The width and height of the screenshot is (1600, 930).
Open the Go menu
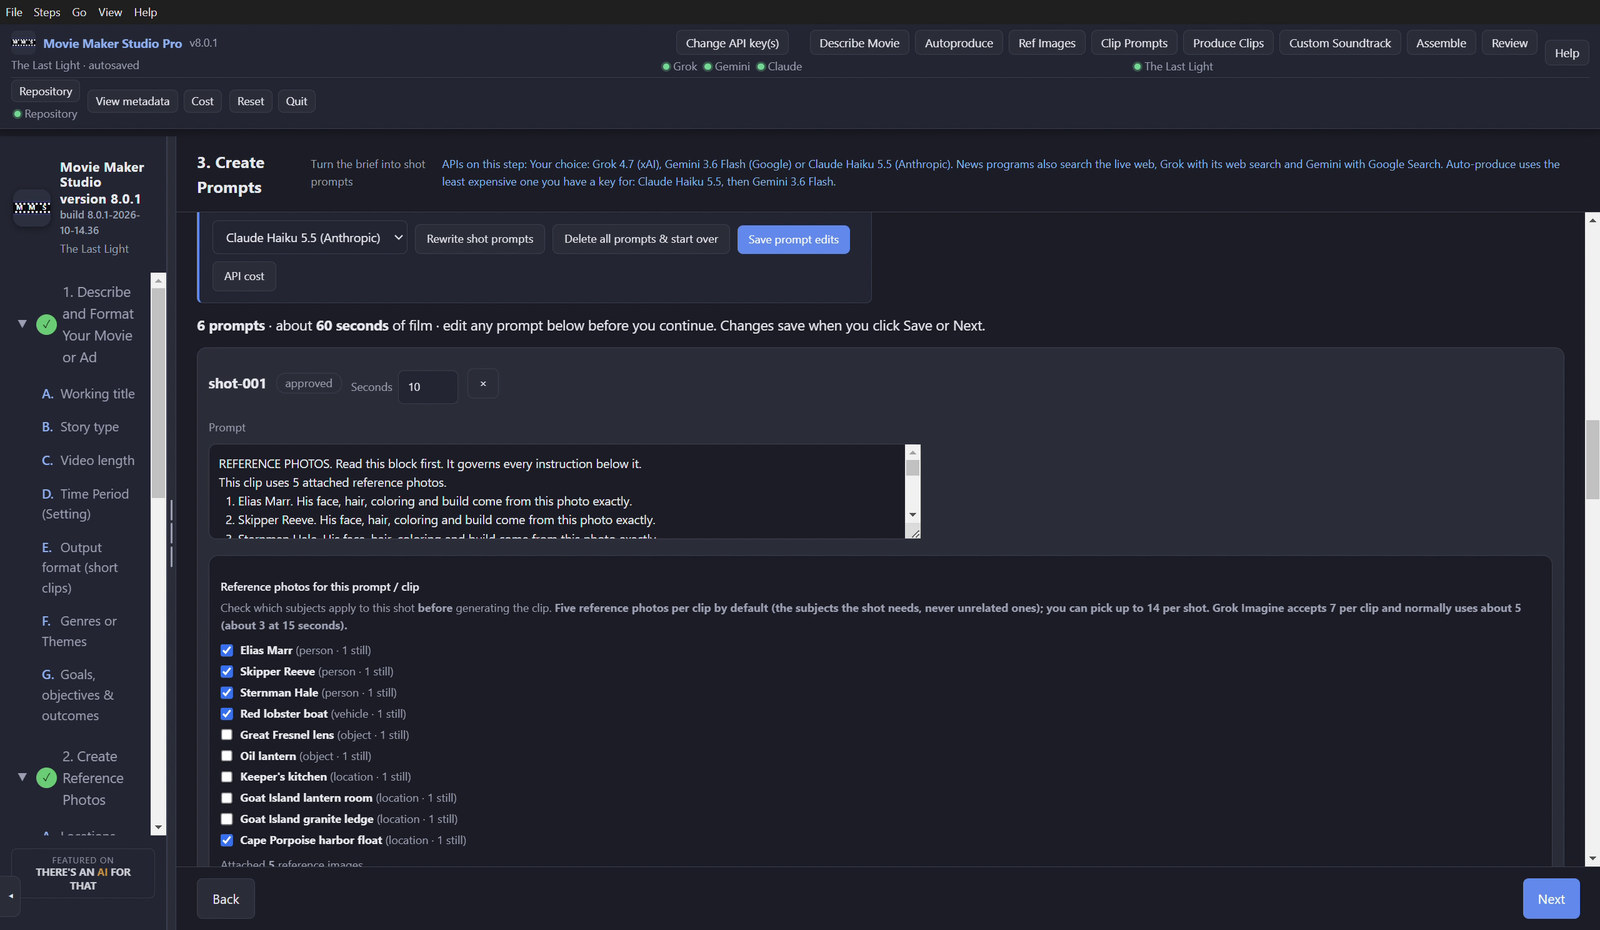(79, 12)
